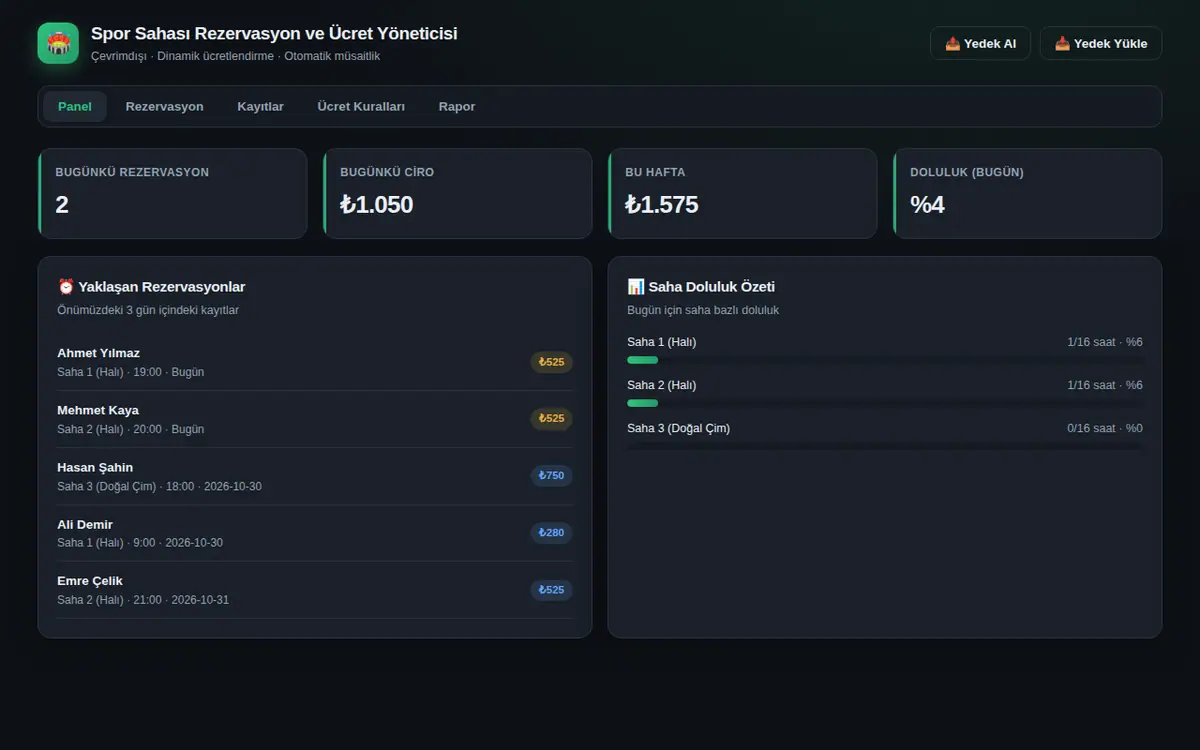The width and height of the screenshot is (1200, 750).
Task: Select Hasan Şahin reservation name
Action: click(95, 467)
